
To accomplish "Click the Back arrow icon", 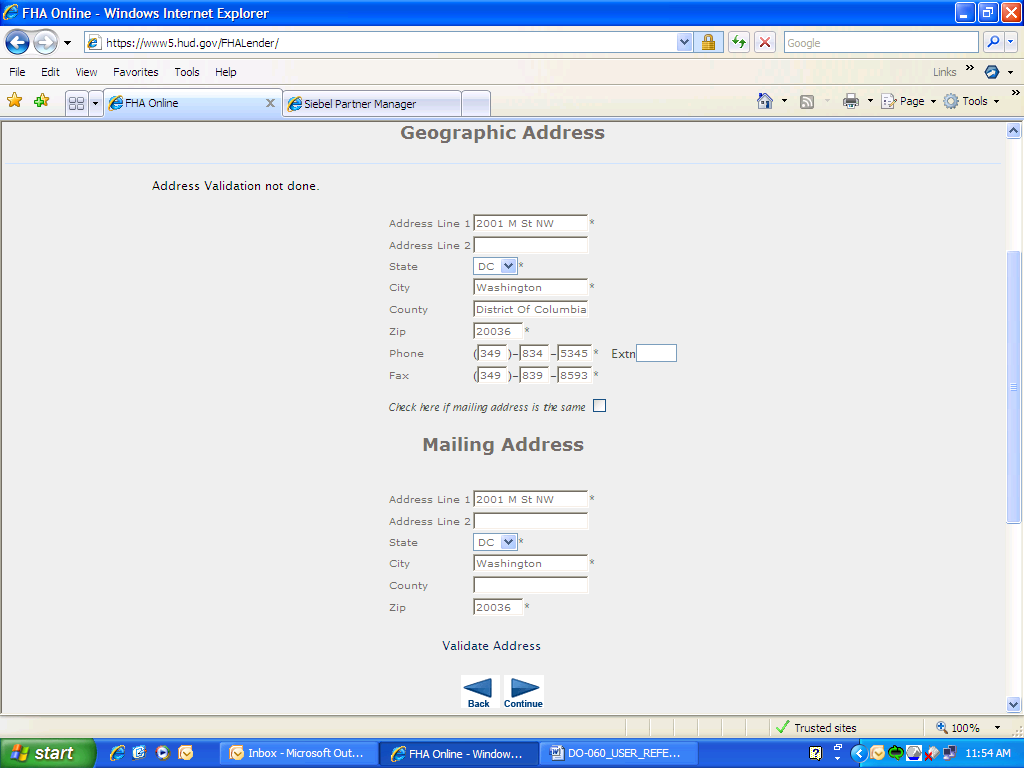I will tap(479, 689).
